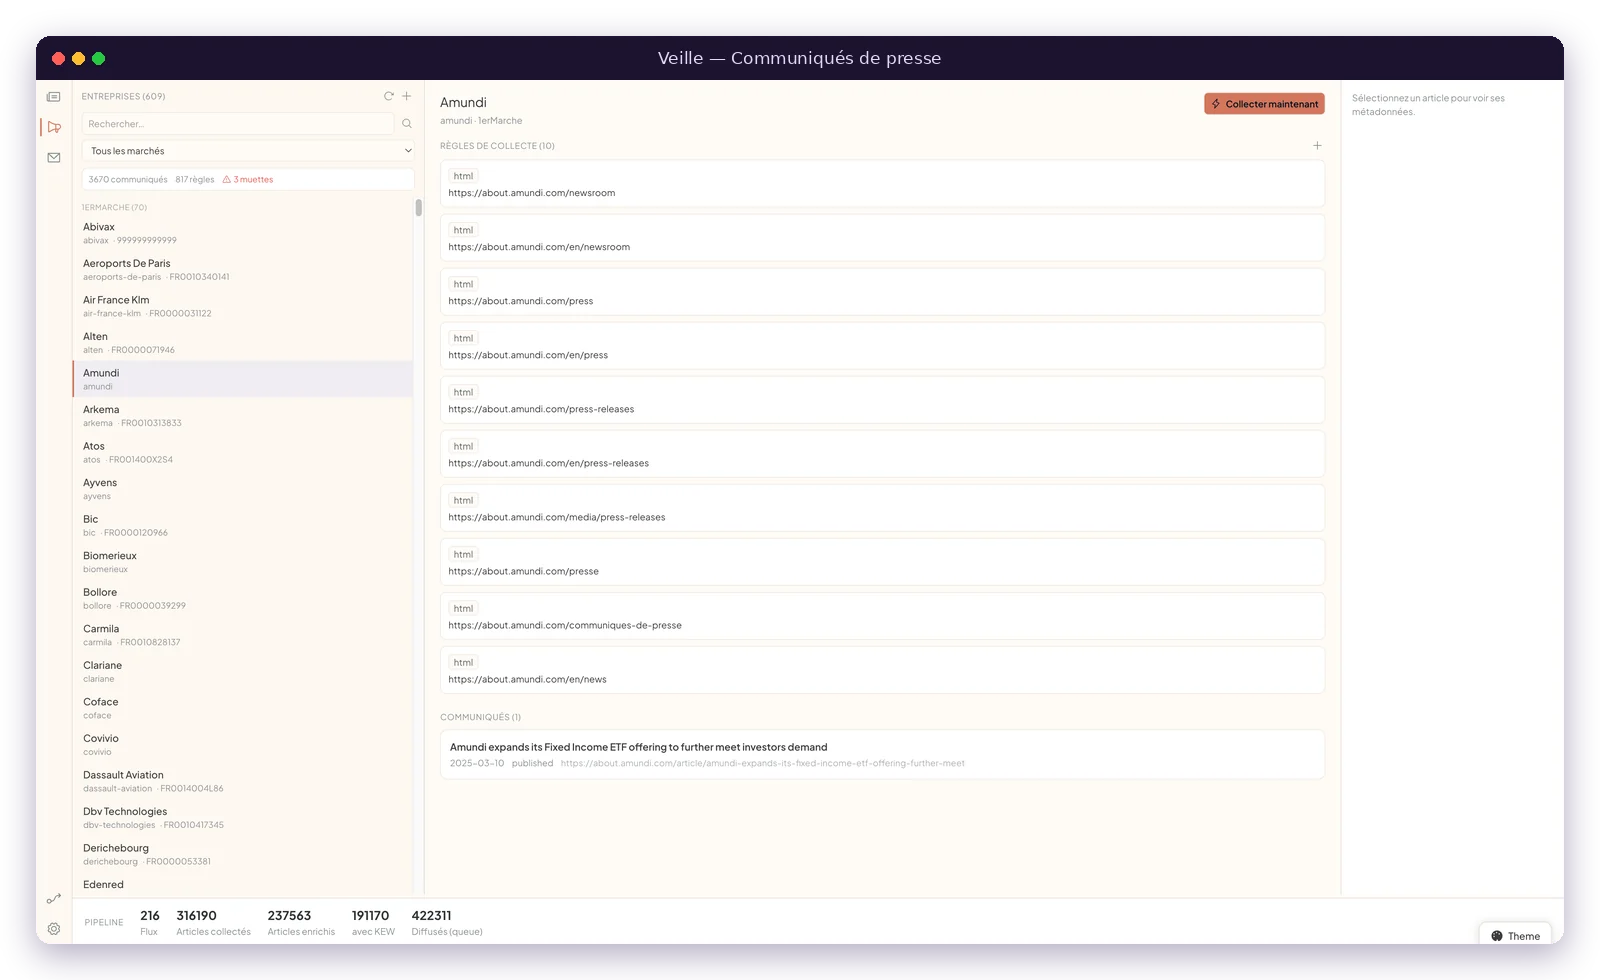The height and width of the screenshot is (980, 1600).
Task: Open the Theme button
Action: [1515, 936]
